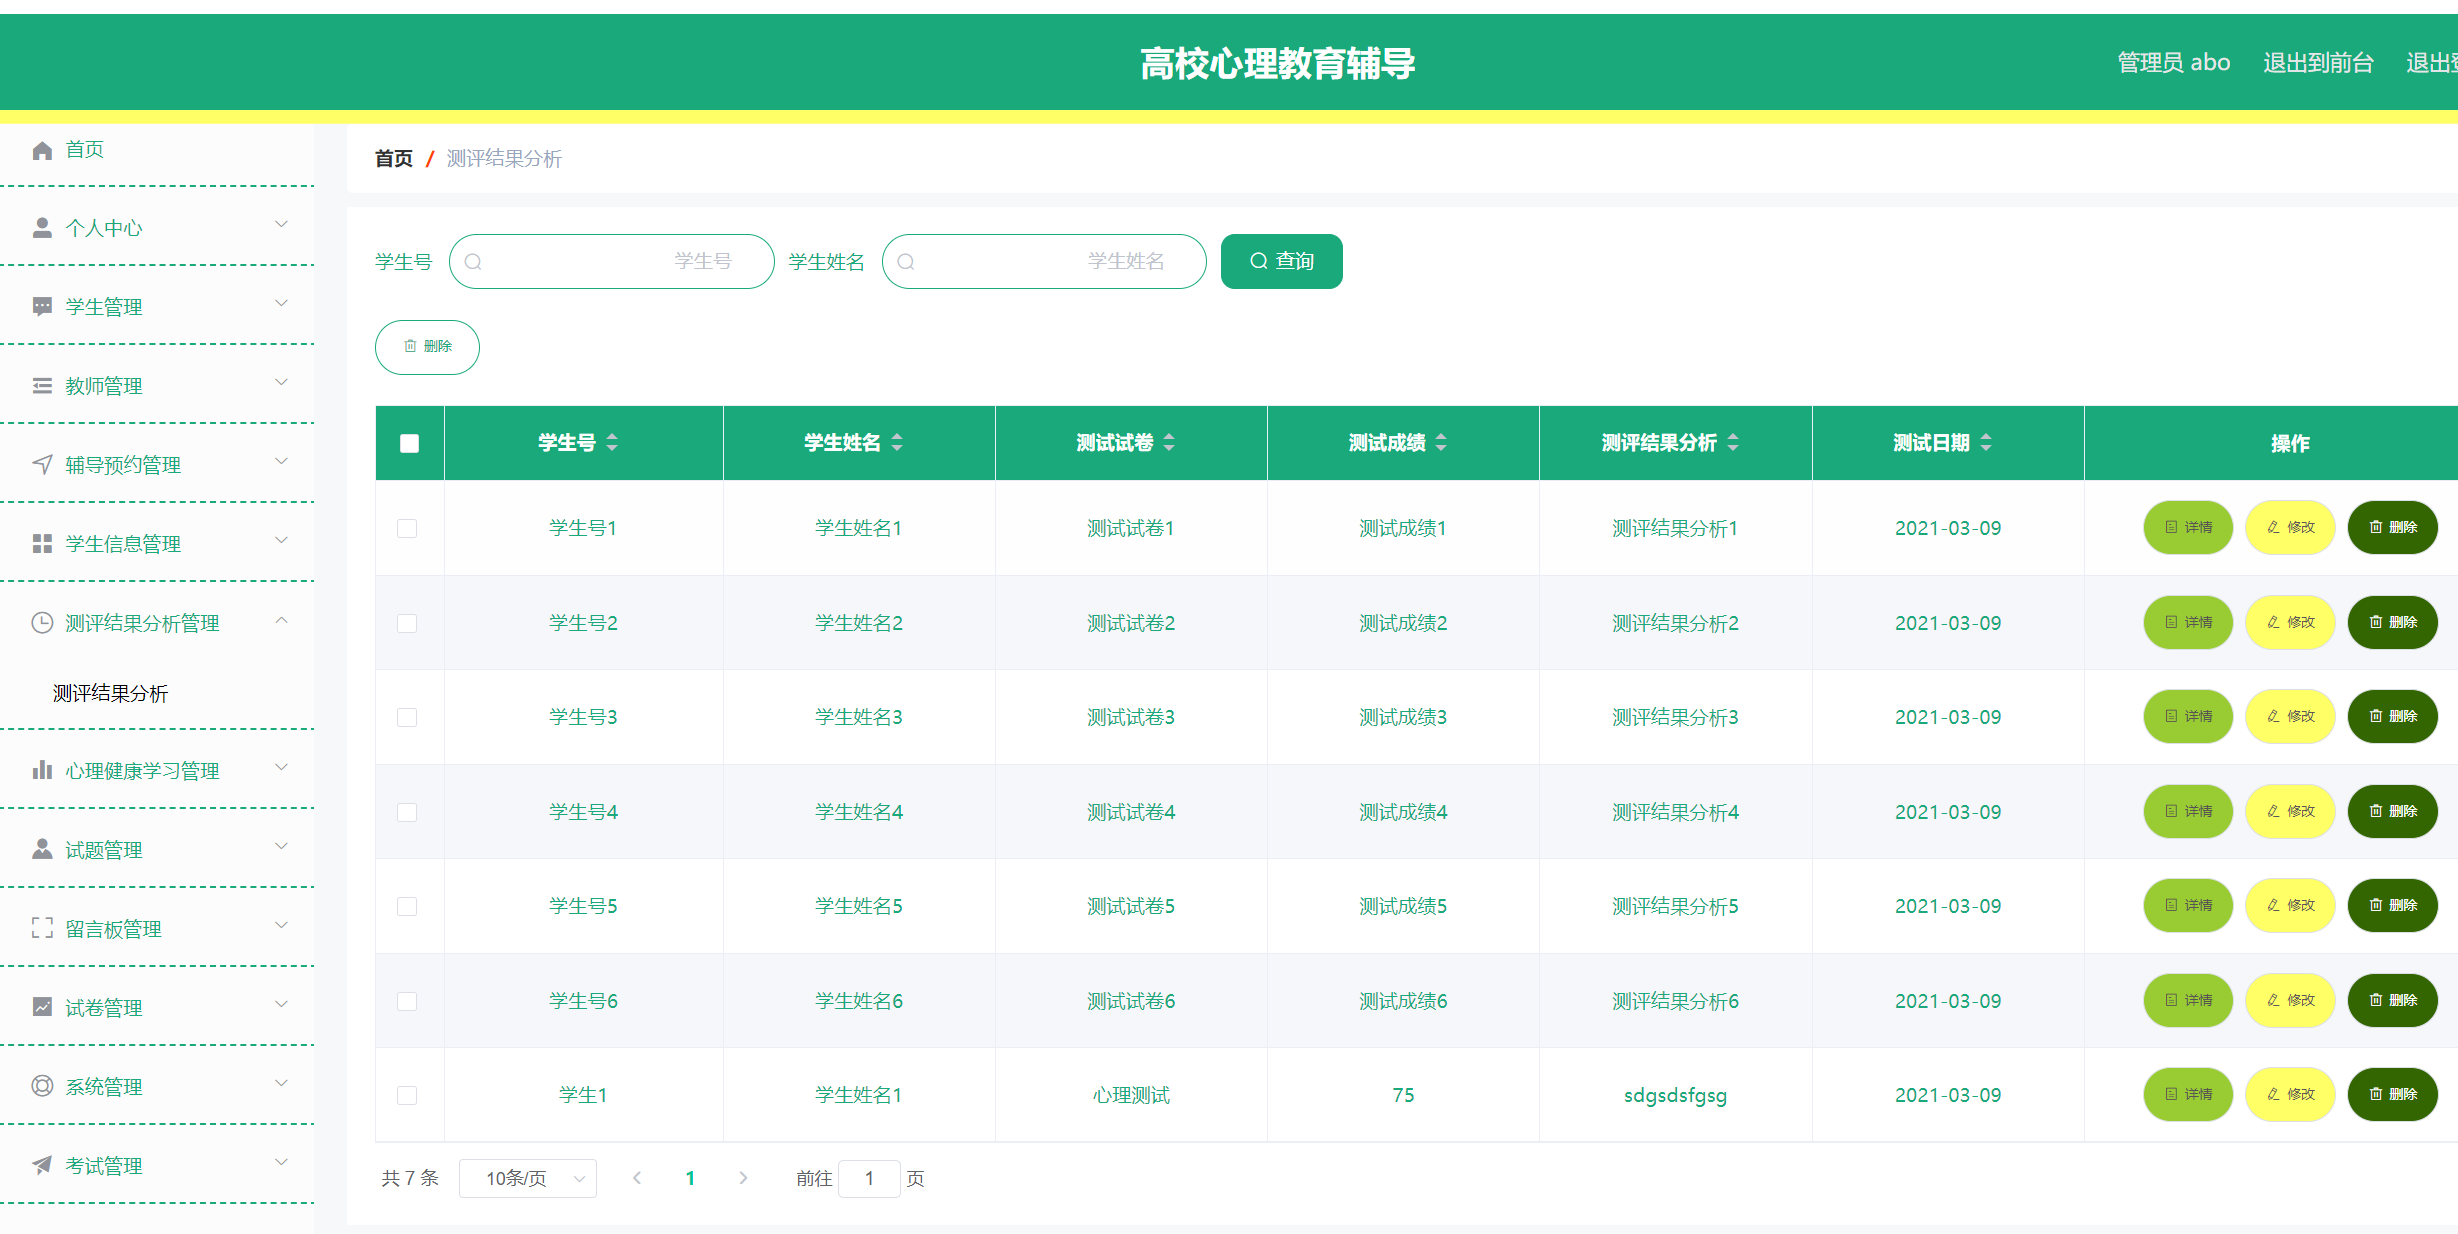Open the 10条/页 page size dropdown
Screen dimensions: 2458x1234
(528, 1178)
